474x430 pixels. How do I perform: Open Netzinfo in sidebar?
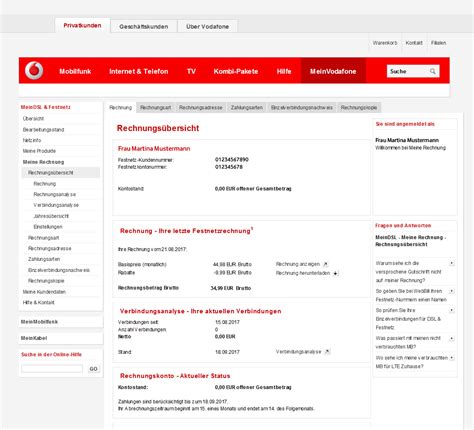(x=32, y=140)
